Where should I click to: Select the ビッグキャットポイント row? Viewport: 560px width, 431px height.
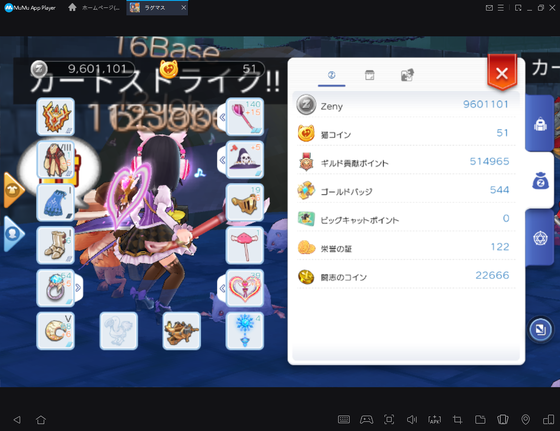pos(406,219)
